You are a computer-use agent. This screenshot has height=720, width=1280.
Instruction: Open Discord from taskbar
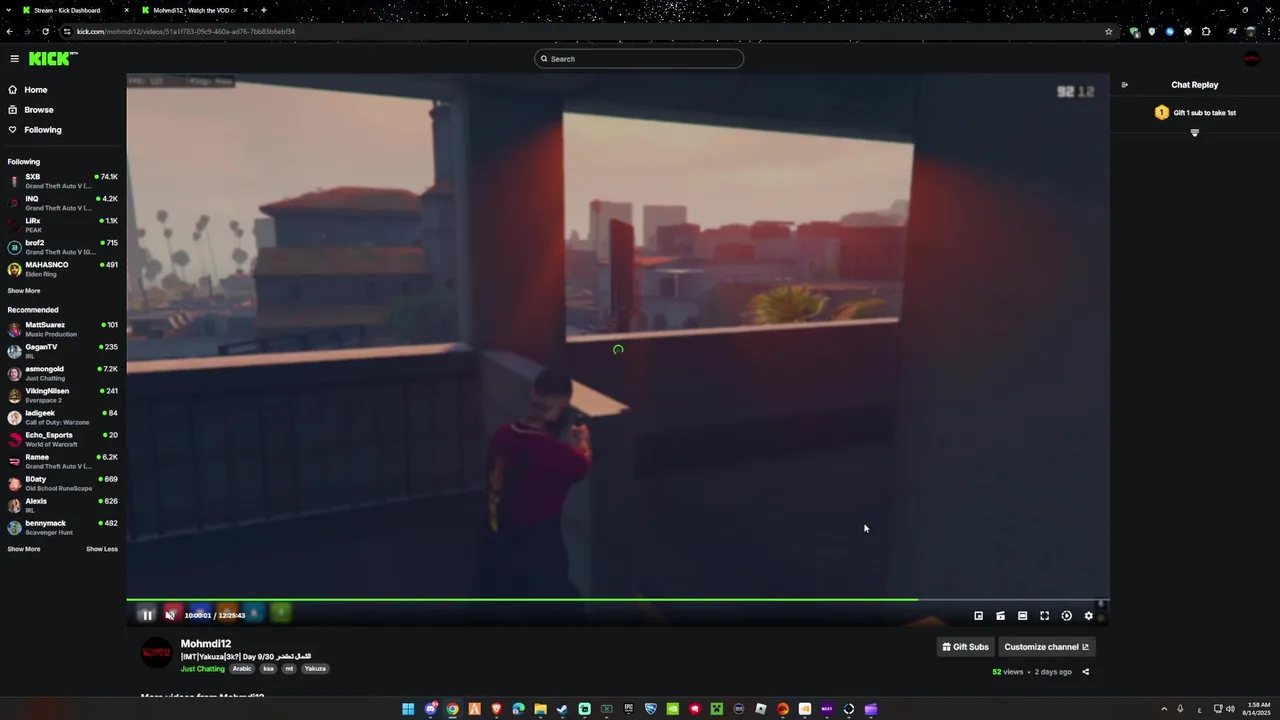tap(431, 709)
